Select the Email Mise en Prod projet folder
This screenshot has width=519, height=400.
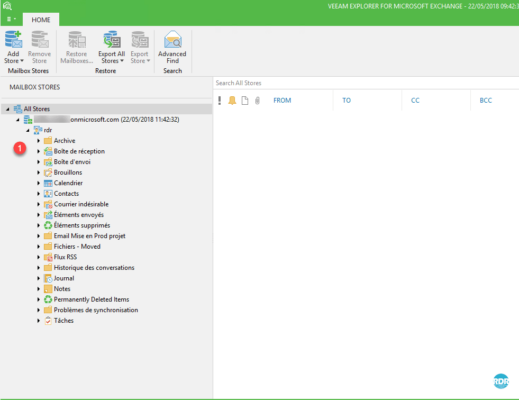[90, 236]
